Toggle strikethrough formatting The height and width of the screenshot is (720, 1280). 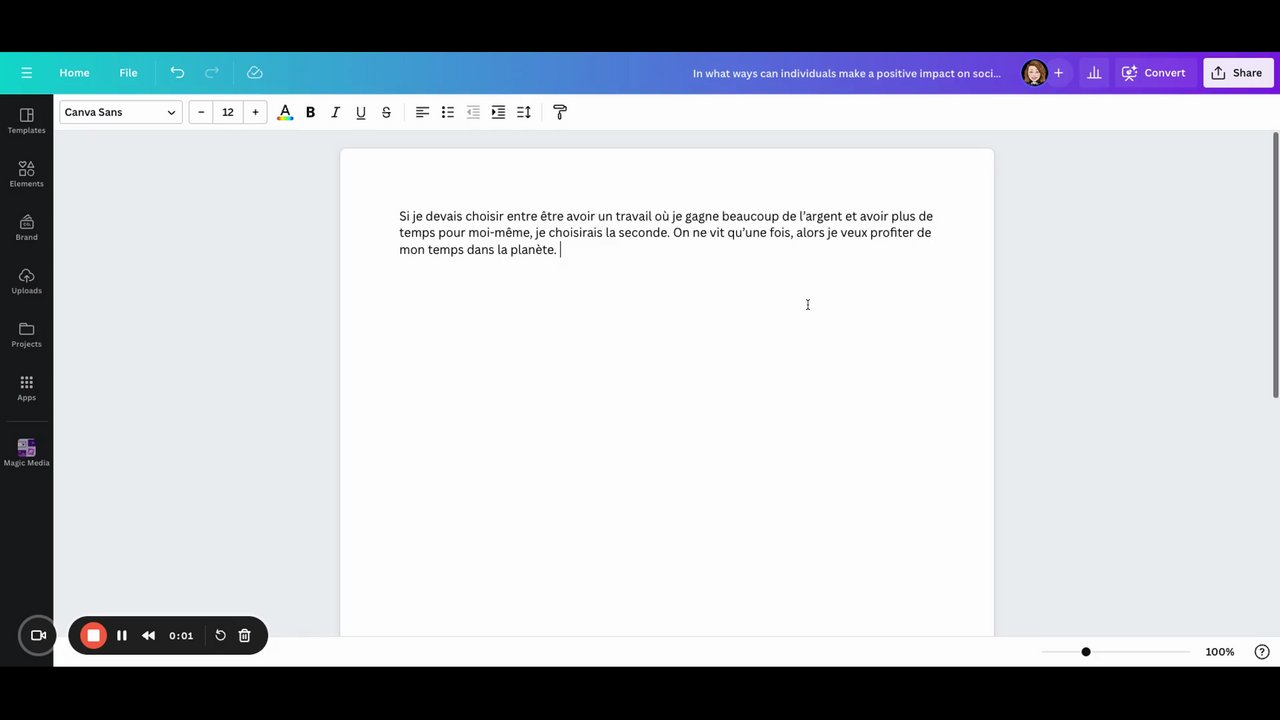386,112
